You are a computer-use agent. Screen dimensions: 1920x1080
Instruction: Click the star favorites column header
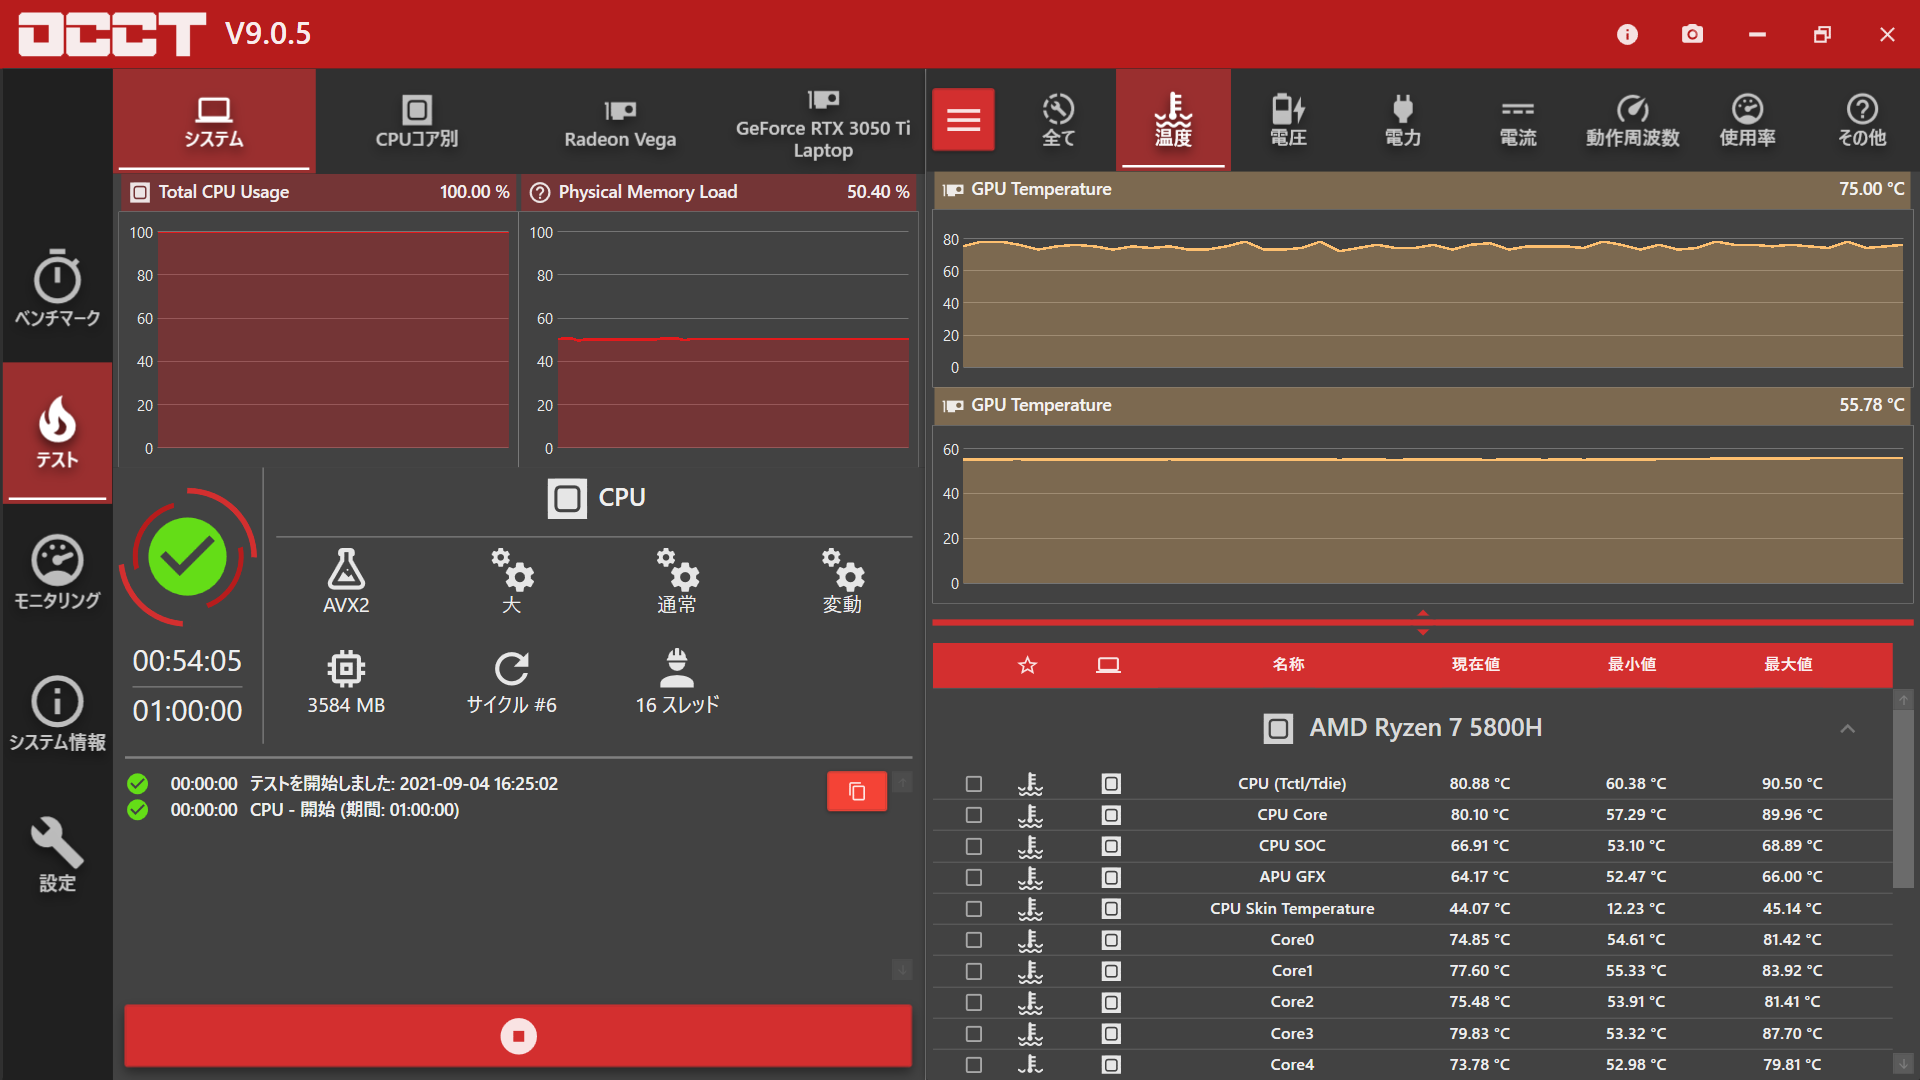(1027, 665)
